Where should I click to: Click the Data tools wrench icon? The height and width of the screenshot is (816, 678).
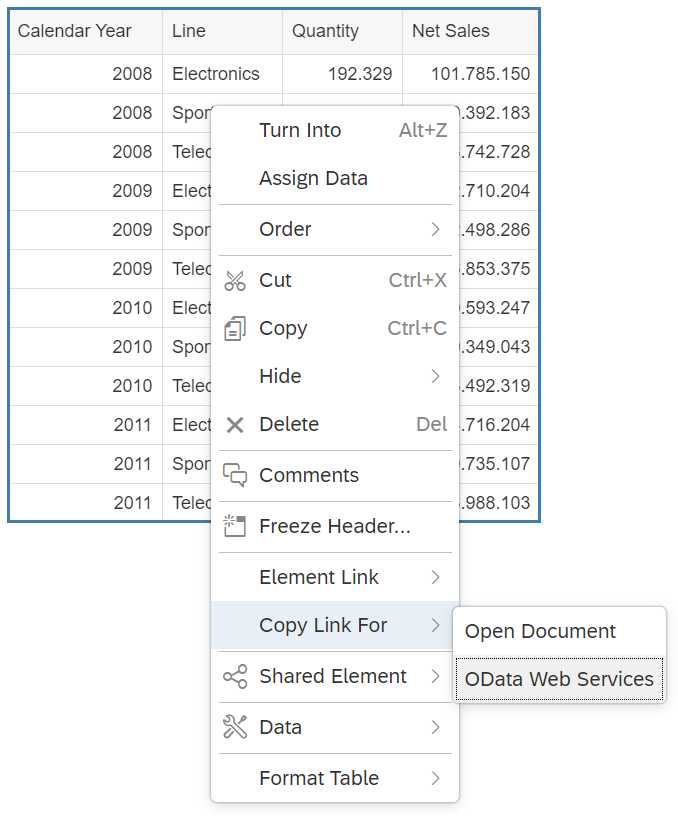point(235,727)
